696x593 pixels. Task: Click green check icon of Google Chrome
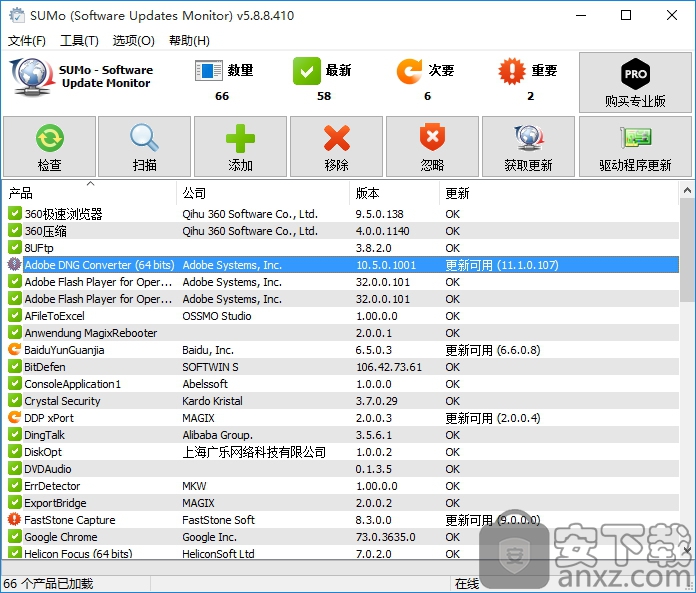coord(14,536)
